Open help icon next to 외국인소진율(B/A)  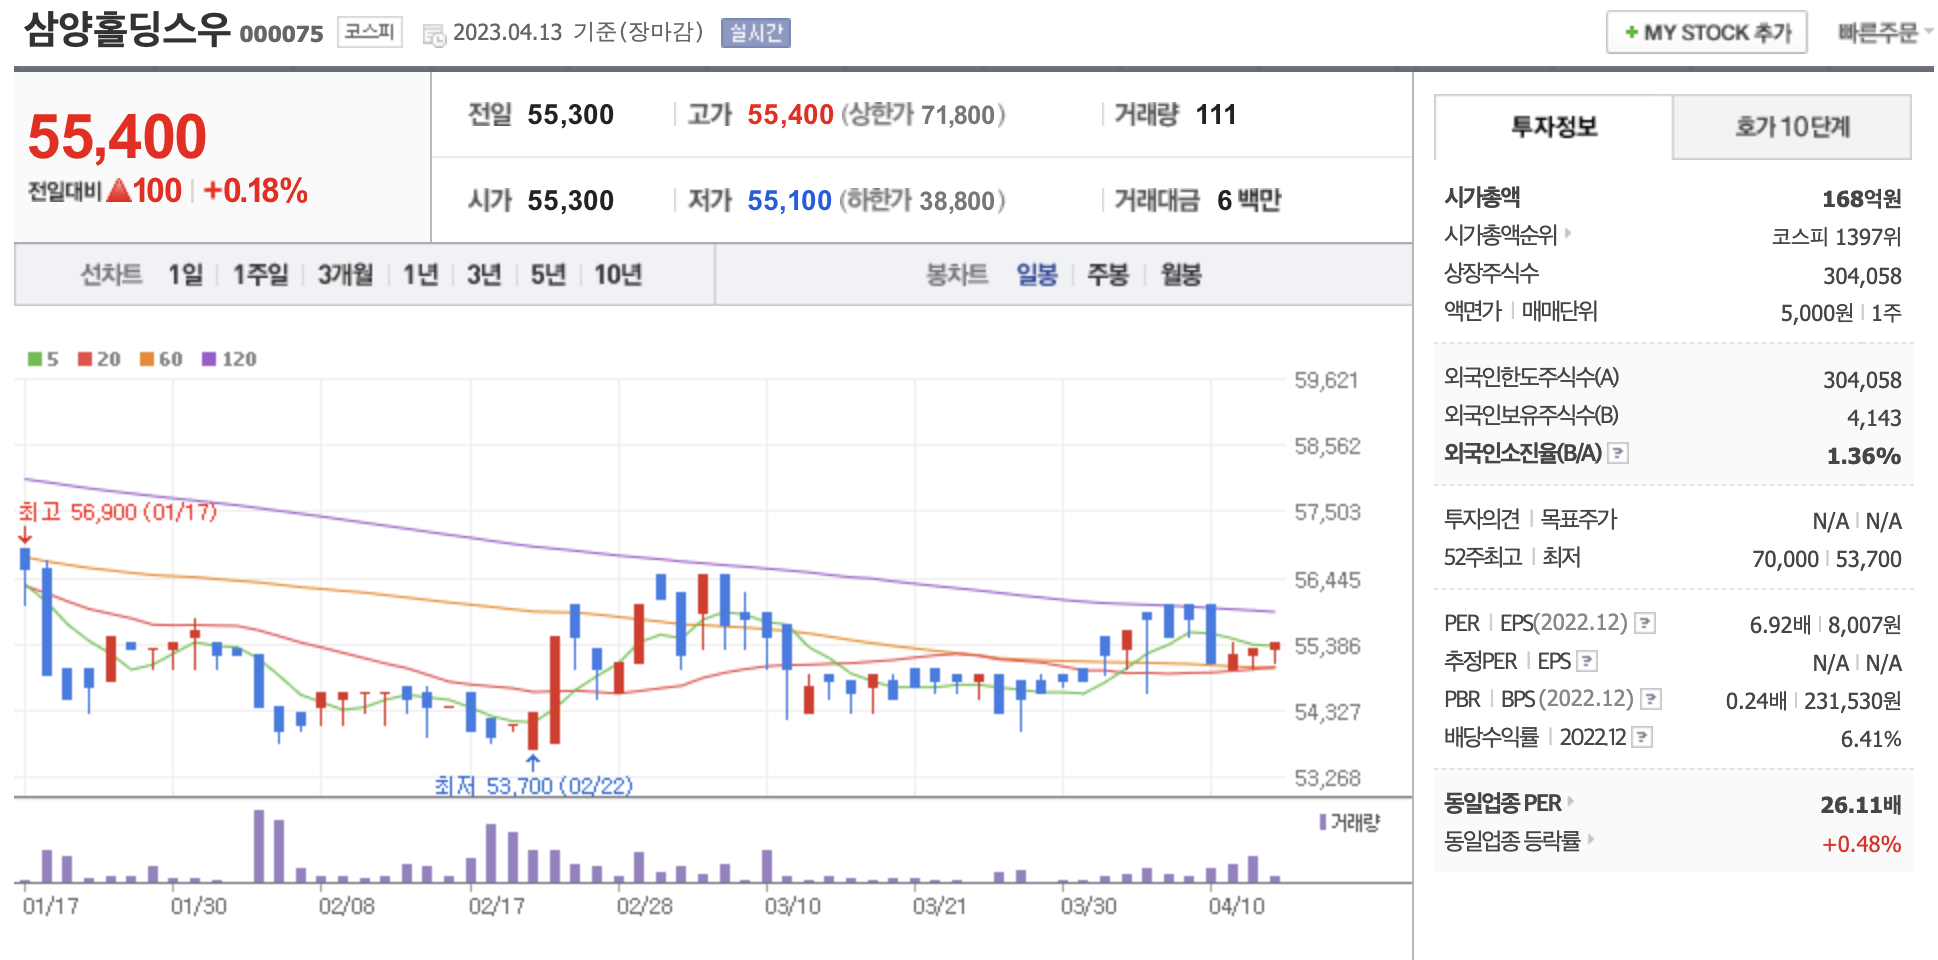tap(1618, 453)
